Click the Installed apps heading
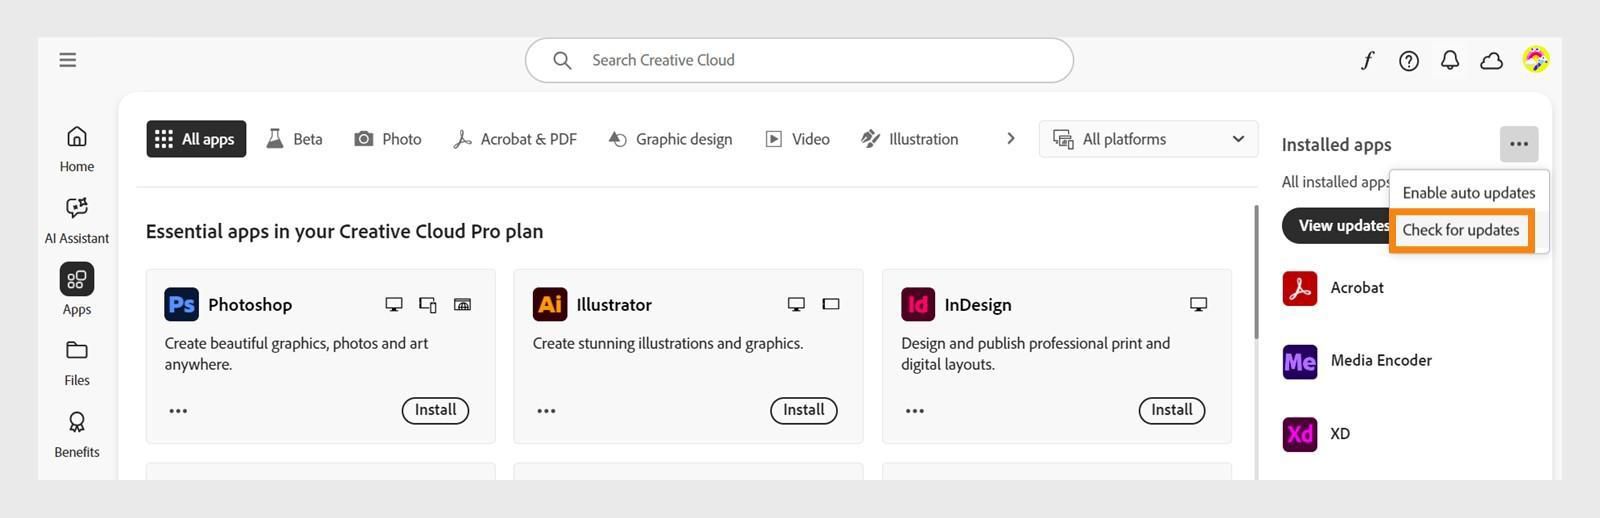Screen dimensions: 1600x518 click(x=1336, y=145)
